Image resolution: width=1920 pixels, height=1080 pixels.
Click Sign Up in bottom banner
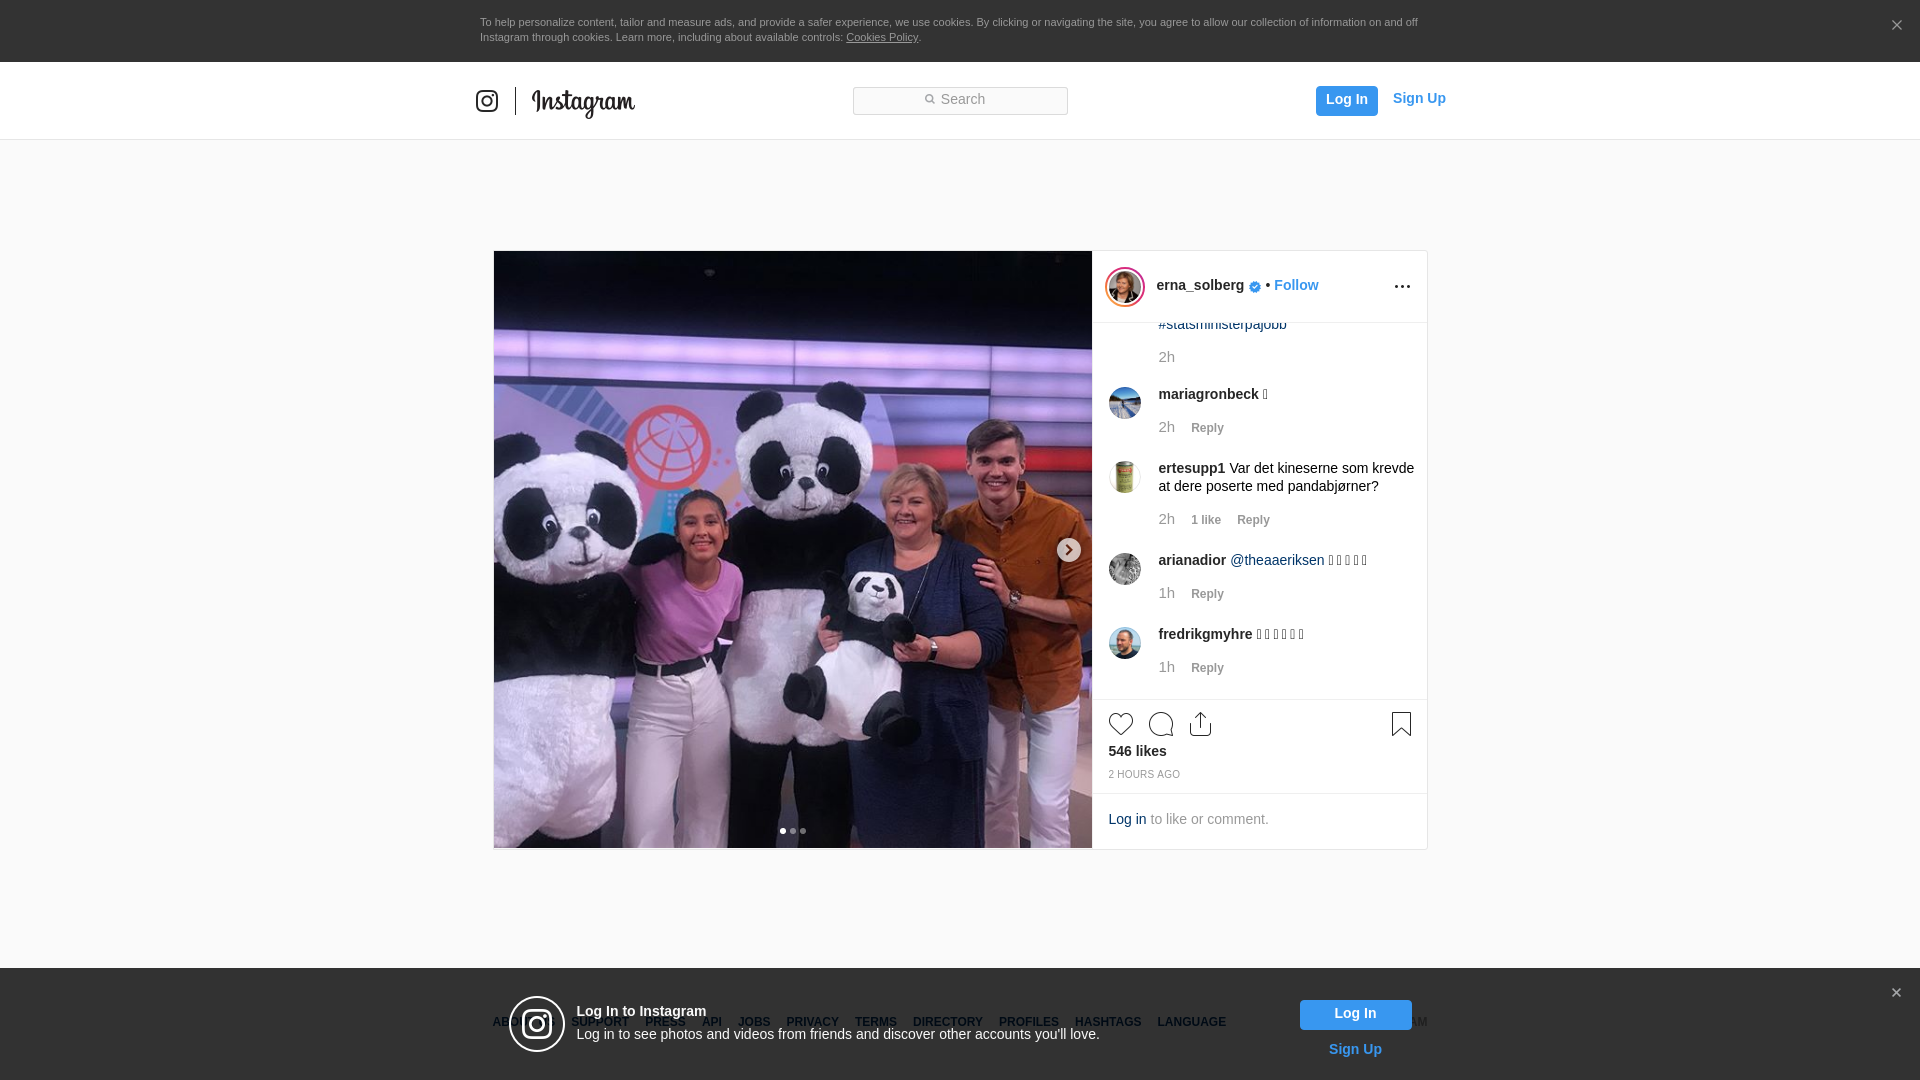[x=1355, y=1049]
